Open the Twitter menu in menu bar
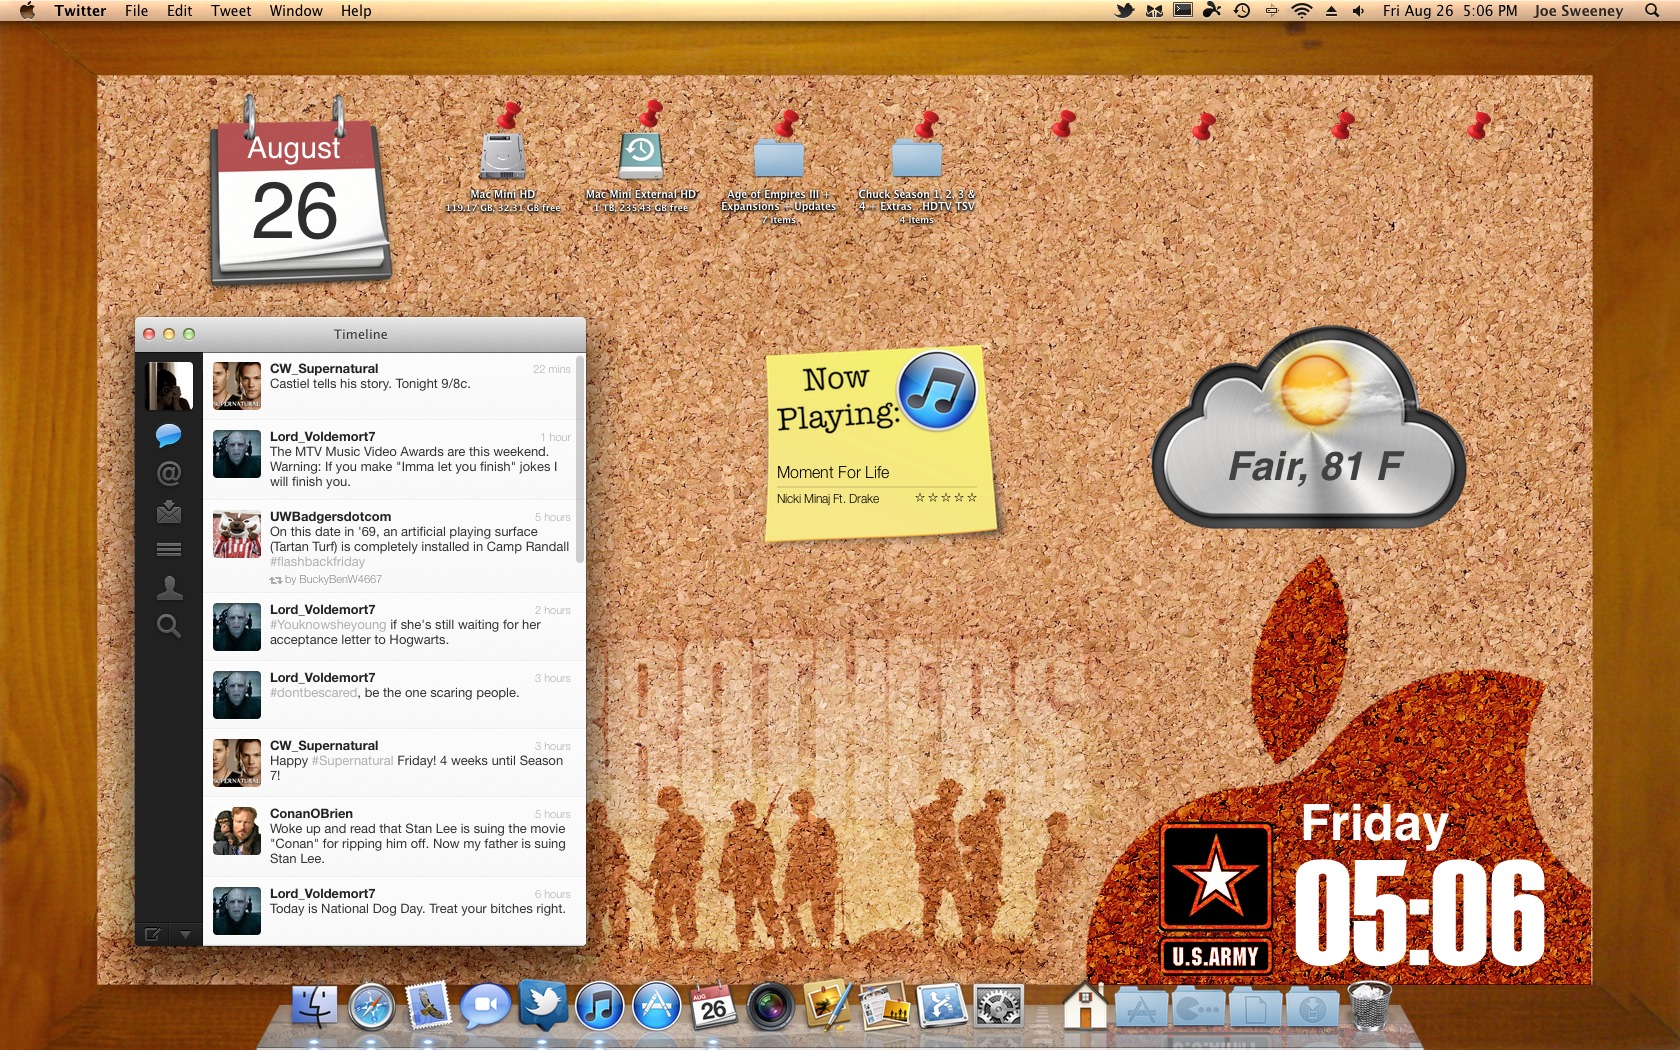1680x1050 pixels. (80, 11)
